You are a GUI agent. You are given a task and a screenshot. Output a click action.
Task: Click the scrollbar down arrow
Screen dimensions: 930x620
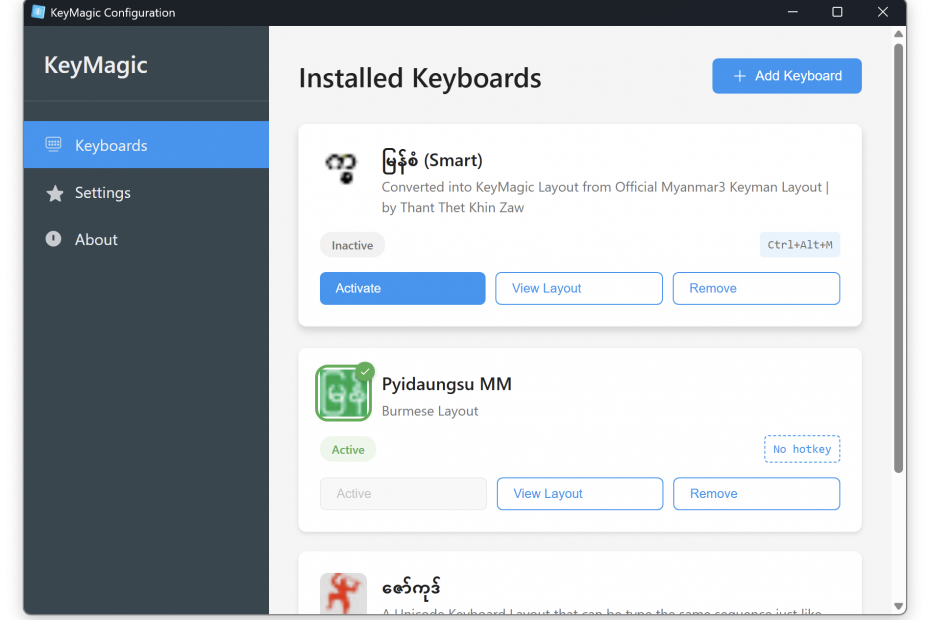pyautogui.click(x=899, y=606)
